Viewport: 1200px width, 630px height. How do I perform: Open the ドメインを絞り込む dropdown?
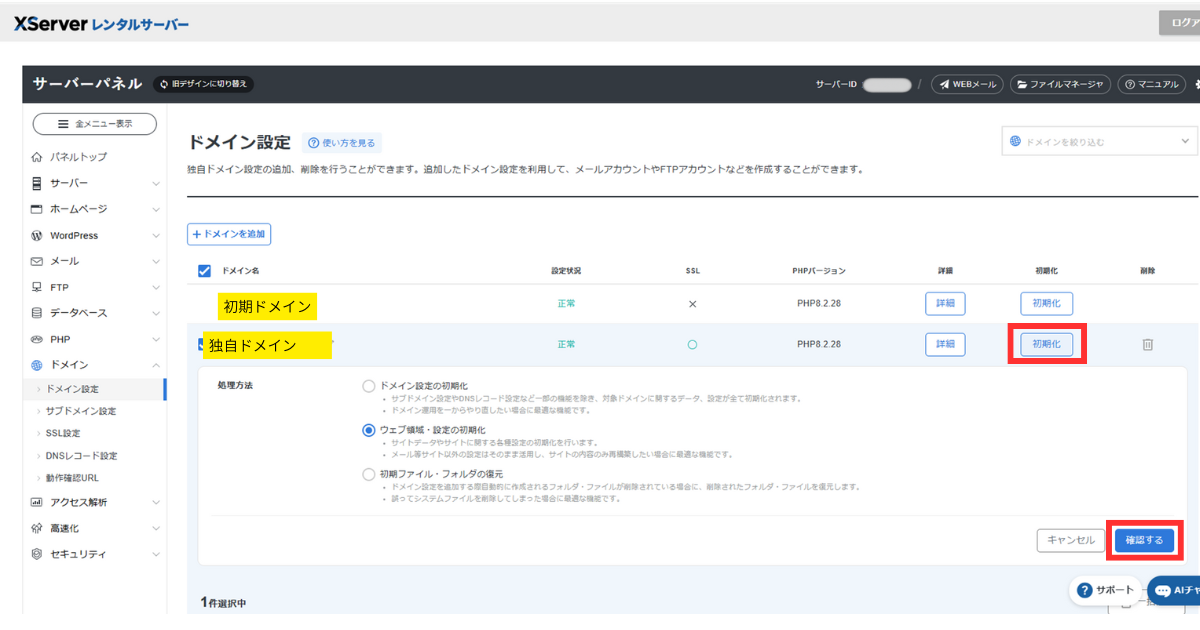1098,142
